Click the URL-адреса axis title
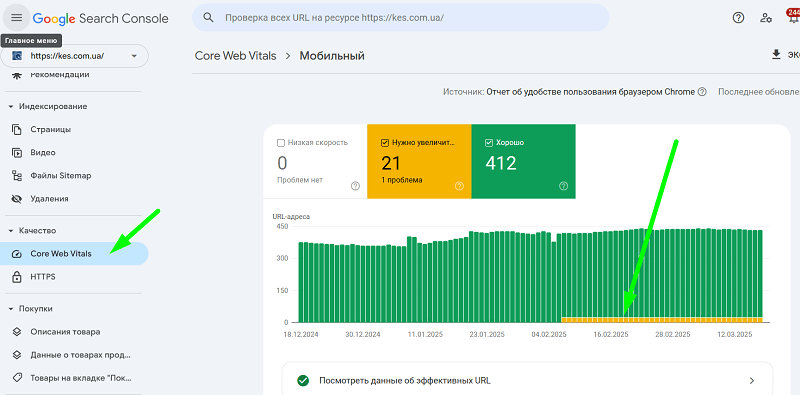 (x=291, y=216)
